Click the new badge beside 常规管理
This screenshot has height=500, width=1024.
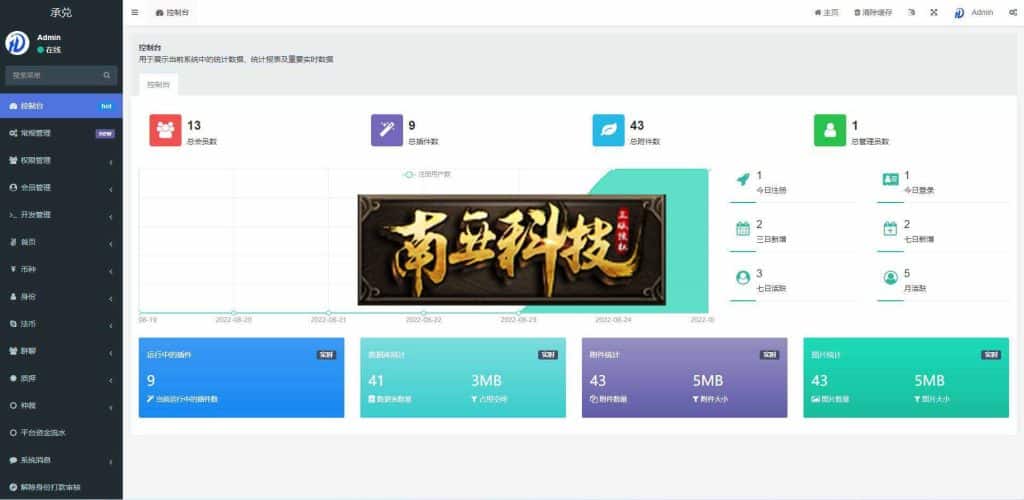tap(105, 134)
